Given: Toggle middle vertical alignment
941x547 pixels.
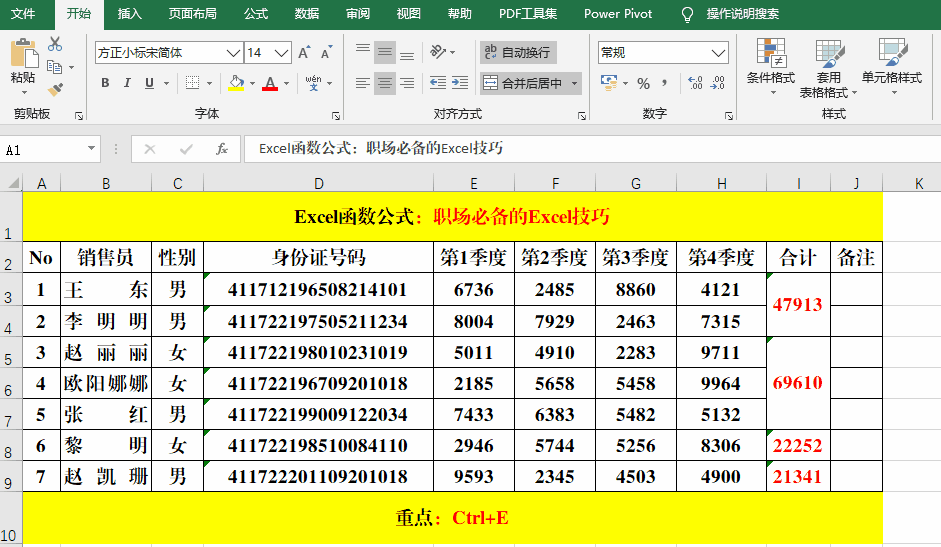Looking at the screenshot, I should point(385,52).
